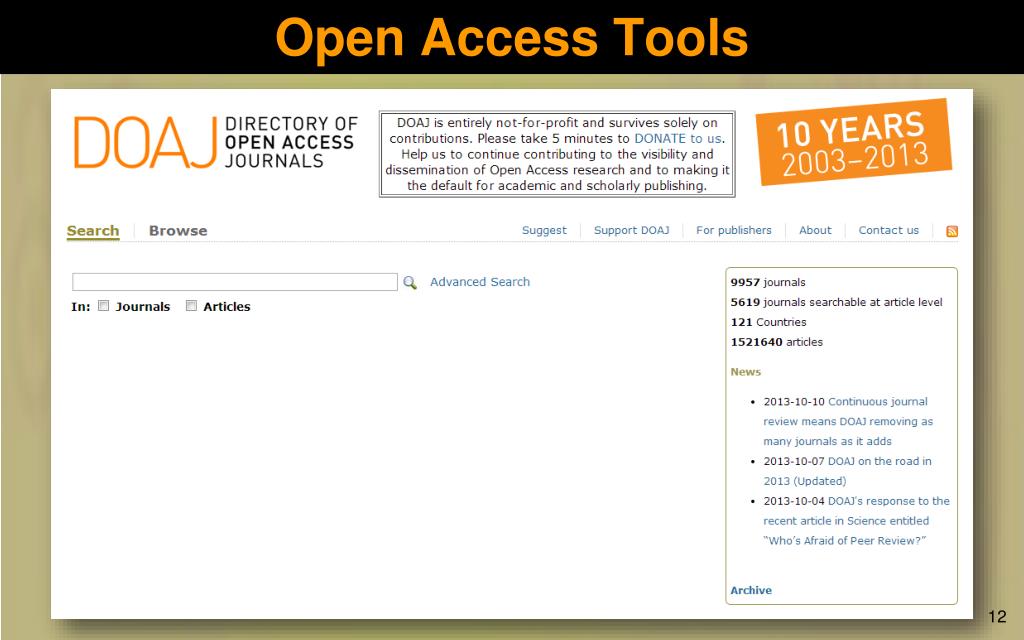Open the news Archive link
The image size is (1024, 640).
click(751, 590)
